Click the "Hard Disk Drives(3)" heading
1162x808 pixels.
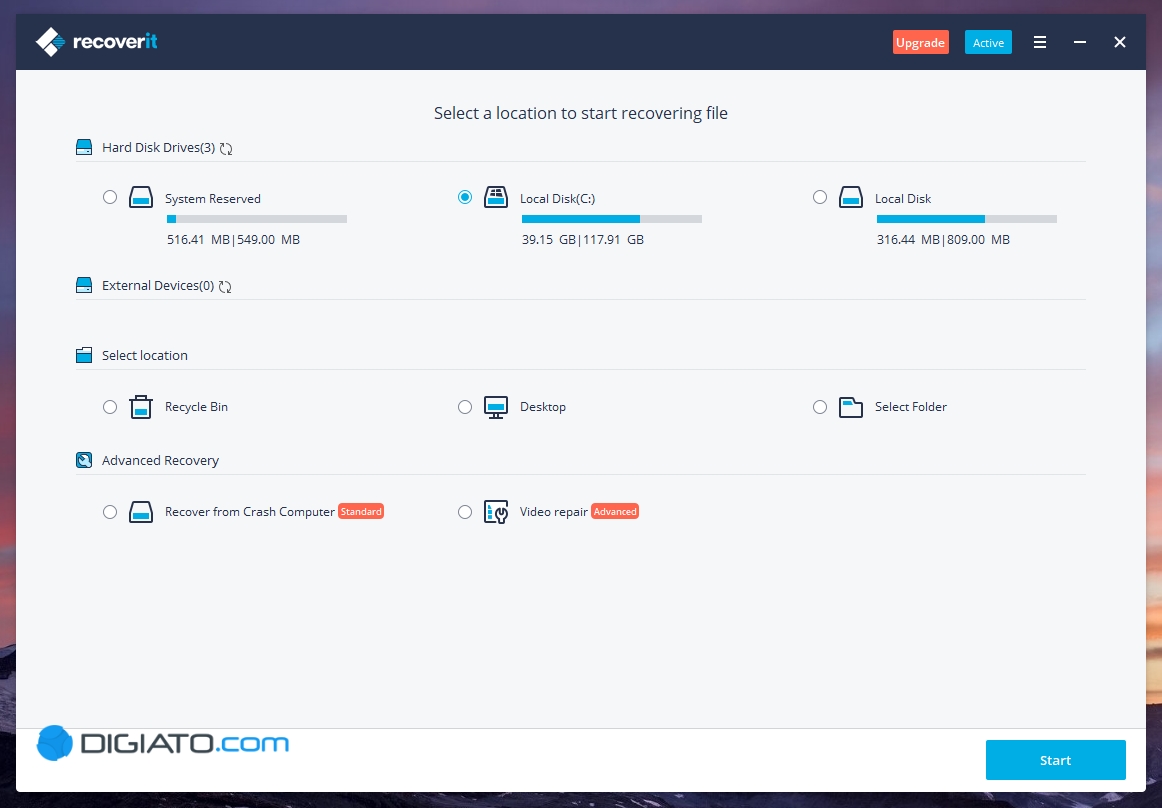(x=159, y=148)
